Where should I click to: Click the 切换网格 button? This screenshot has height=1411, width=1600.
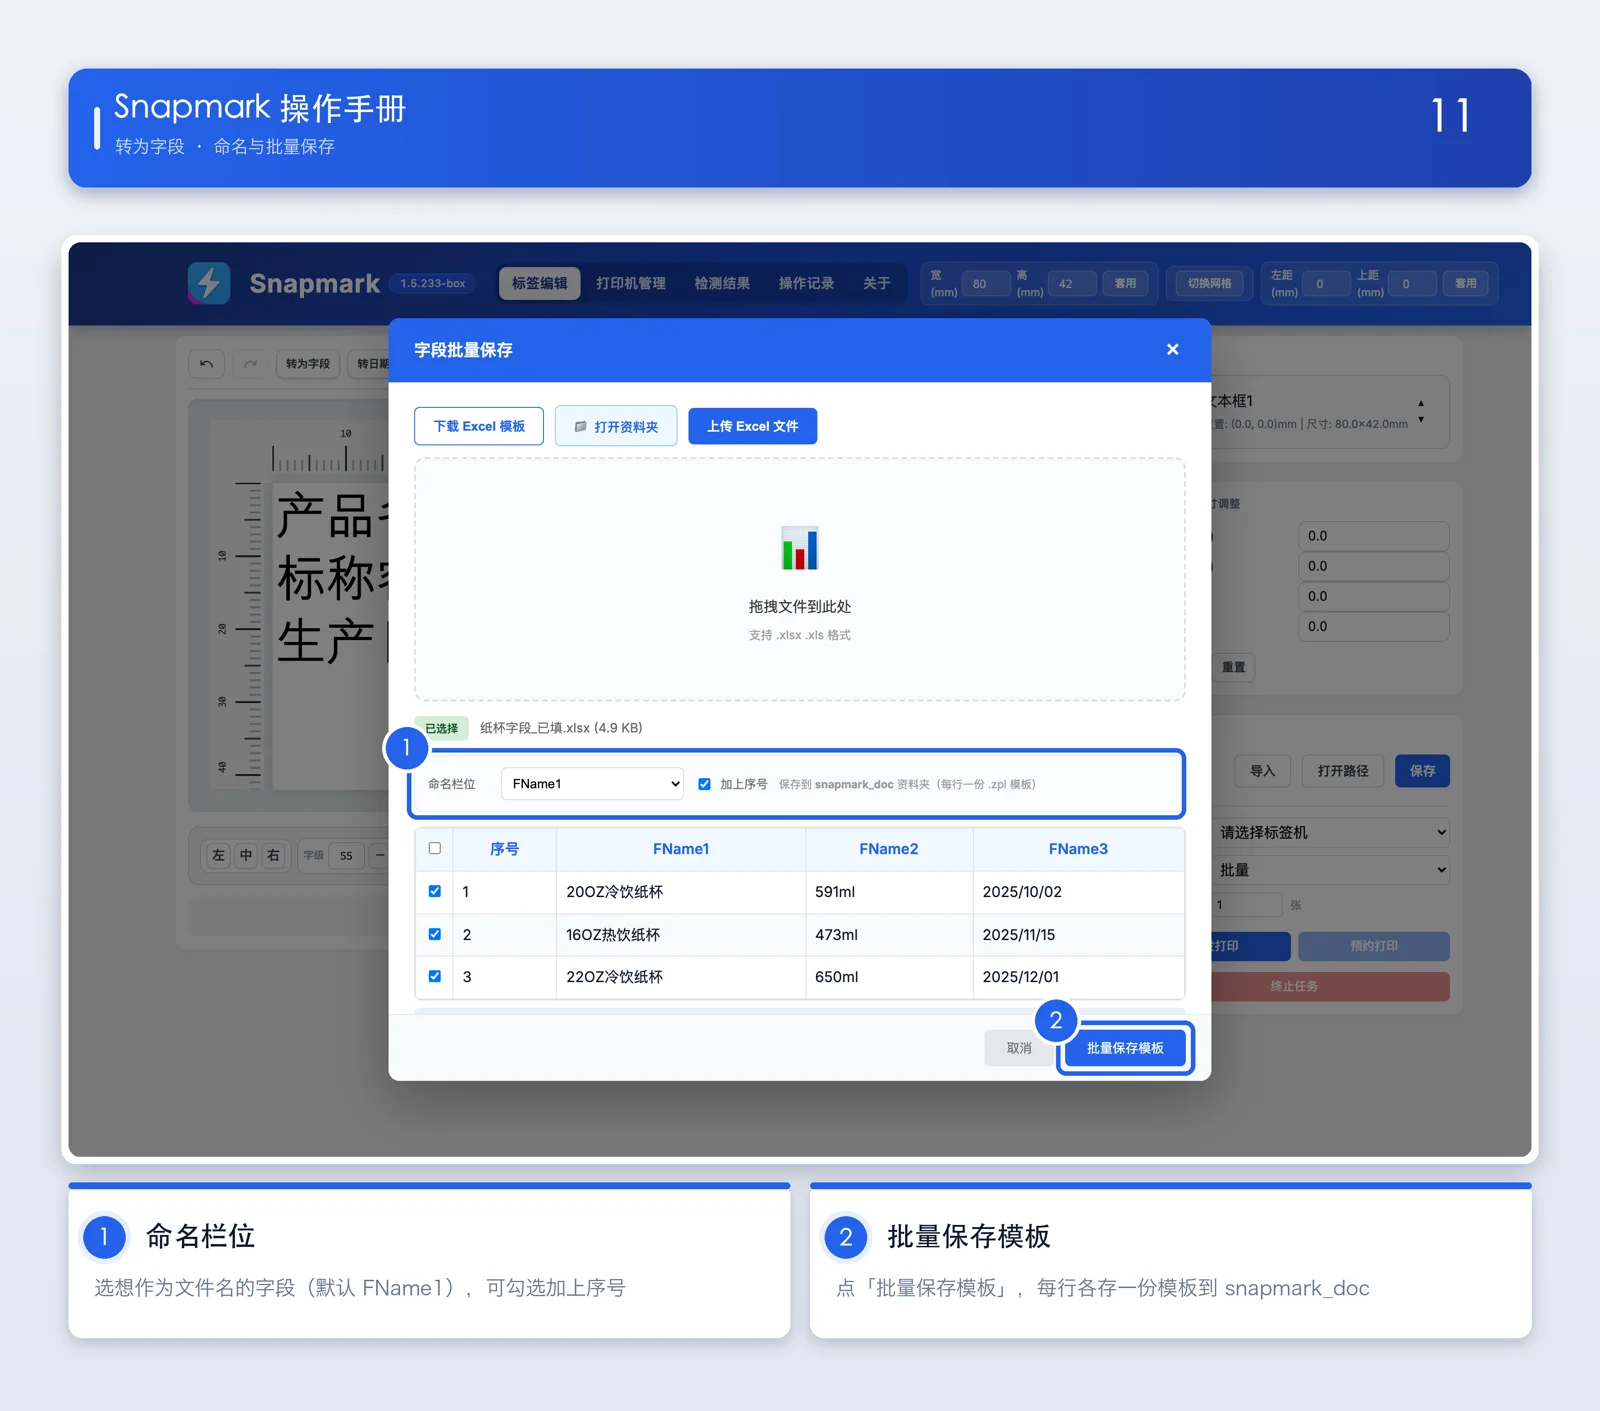[1210, 283]
